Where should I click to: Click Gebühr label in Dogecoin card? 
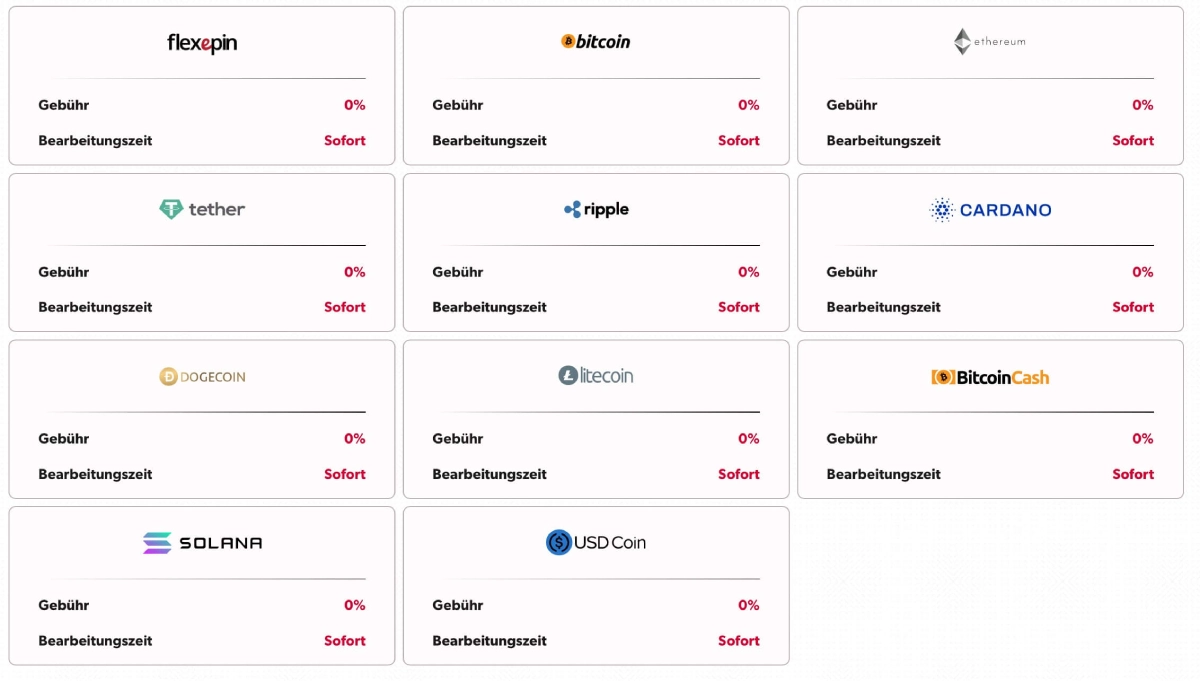coord(64,438)
